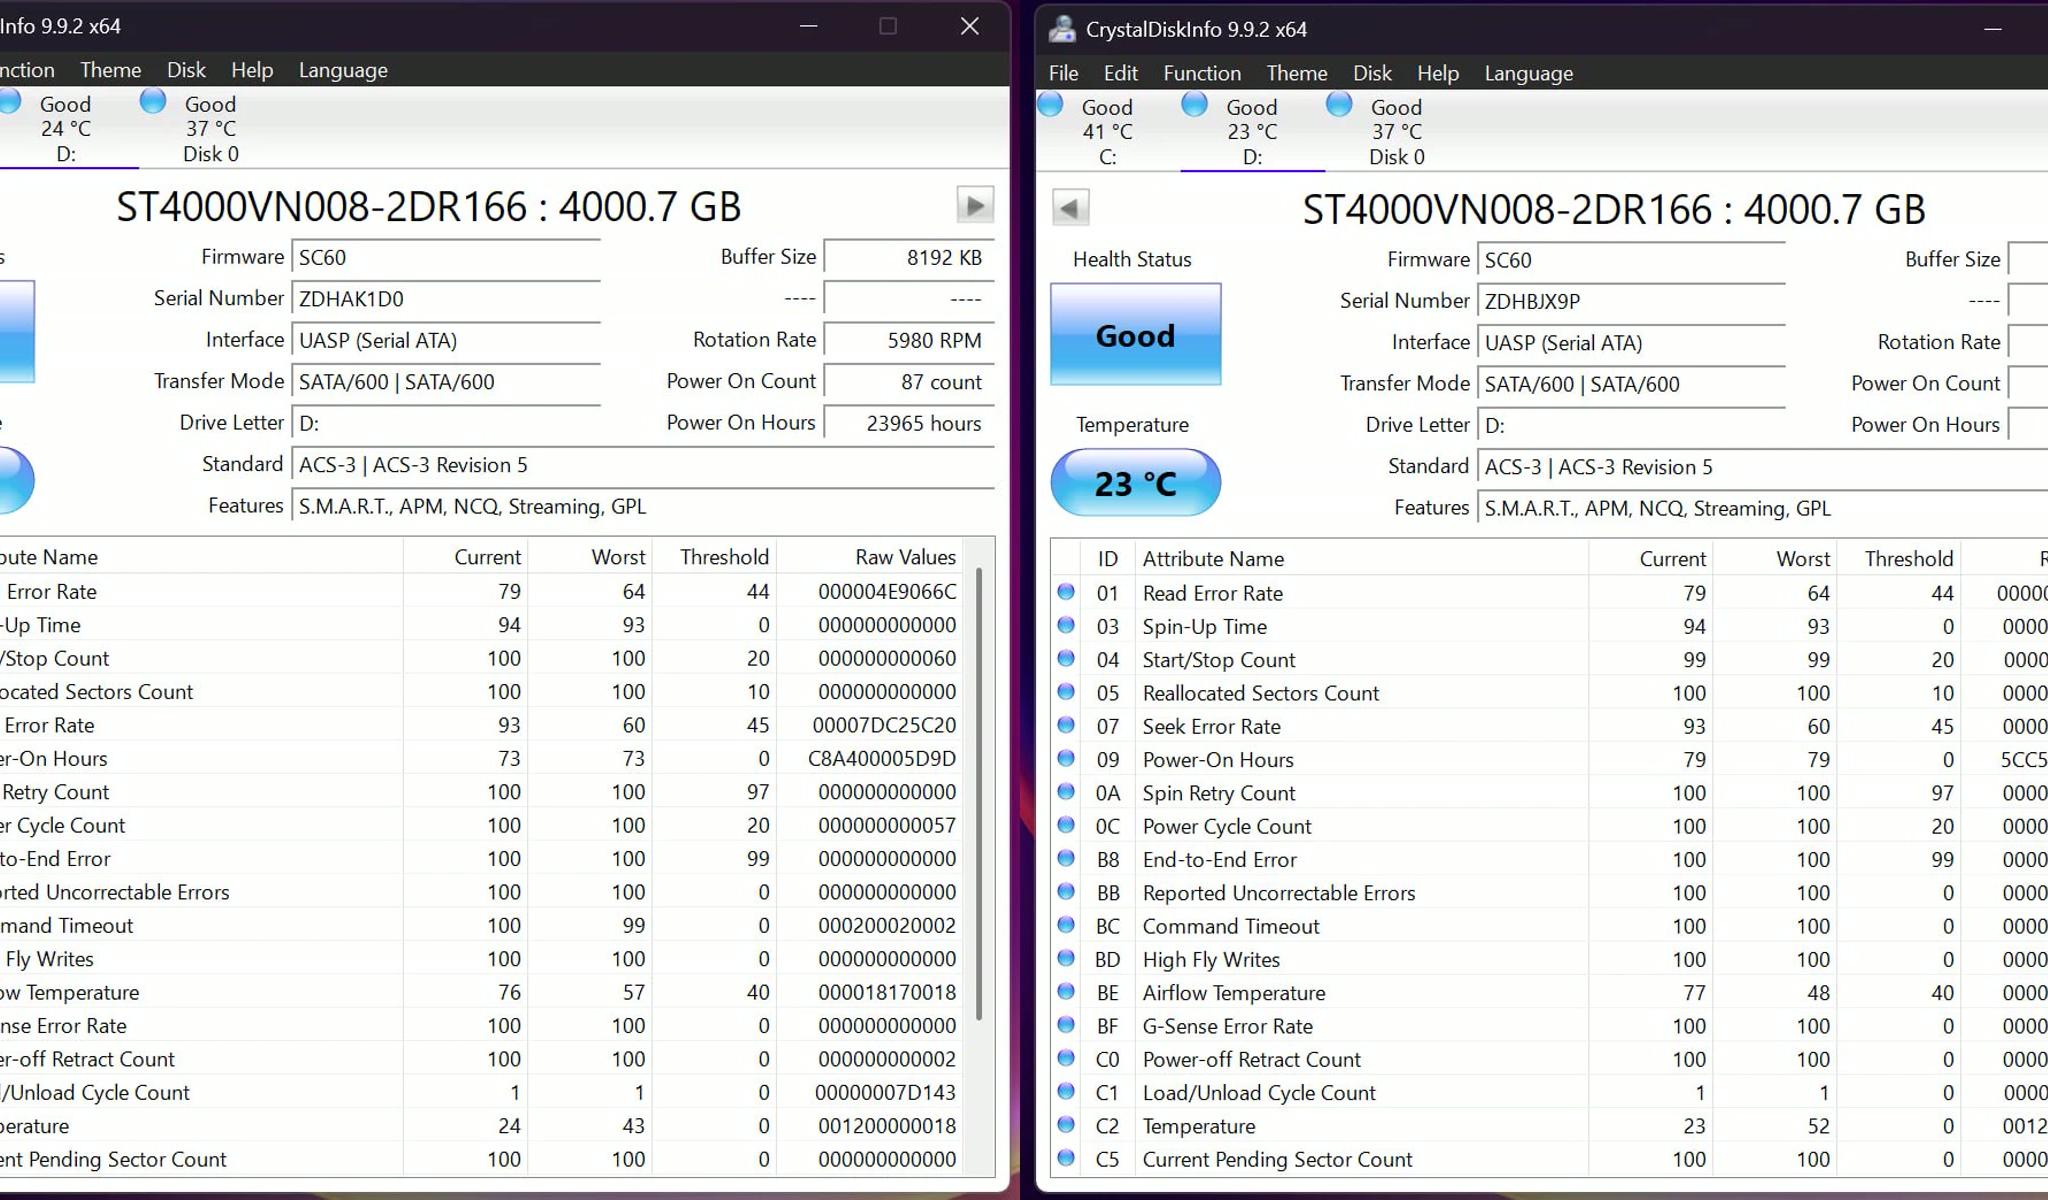Click raw value 000004E9066C in left window
2048x1200 pixels.
[887, 592]
